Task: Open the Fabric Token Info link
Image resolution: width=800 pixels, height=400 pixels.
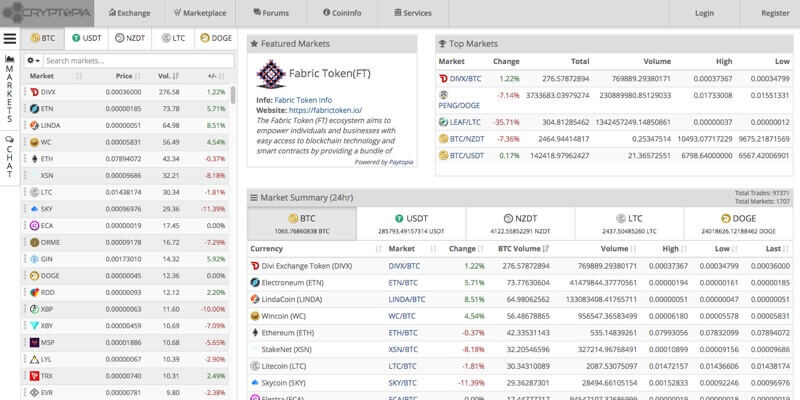Action: tap(303, 100)
